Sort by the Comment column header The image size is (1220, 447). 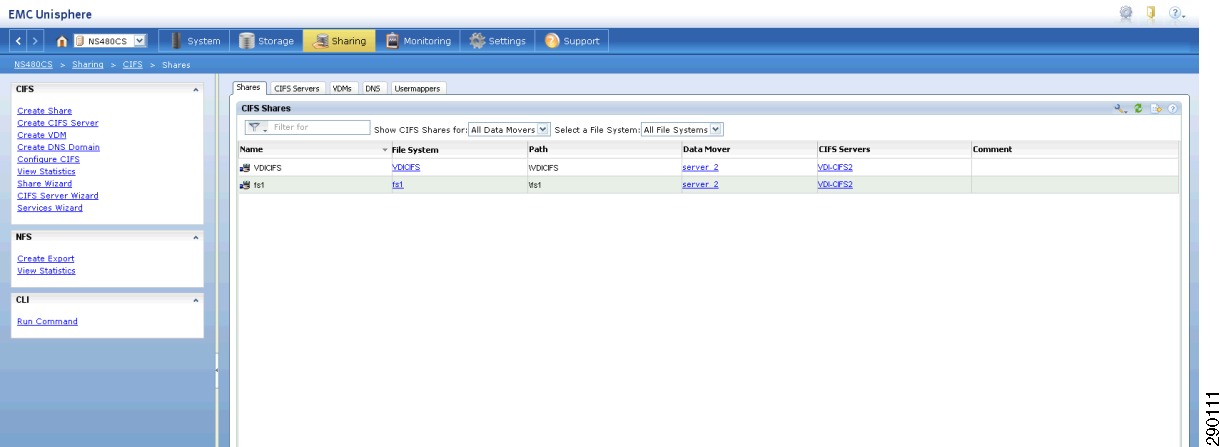click(1074, 149)
